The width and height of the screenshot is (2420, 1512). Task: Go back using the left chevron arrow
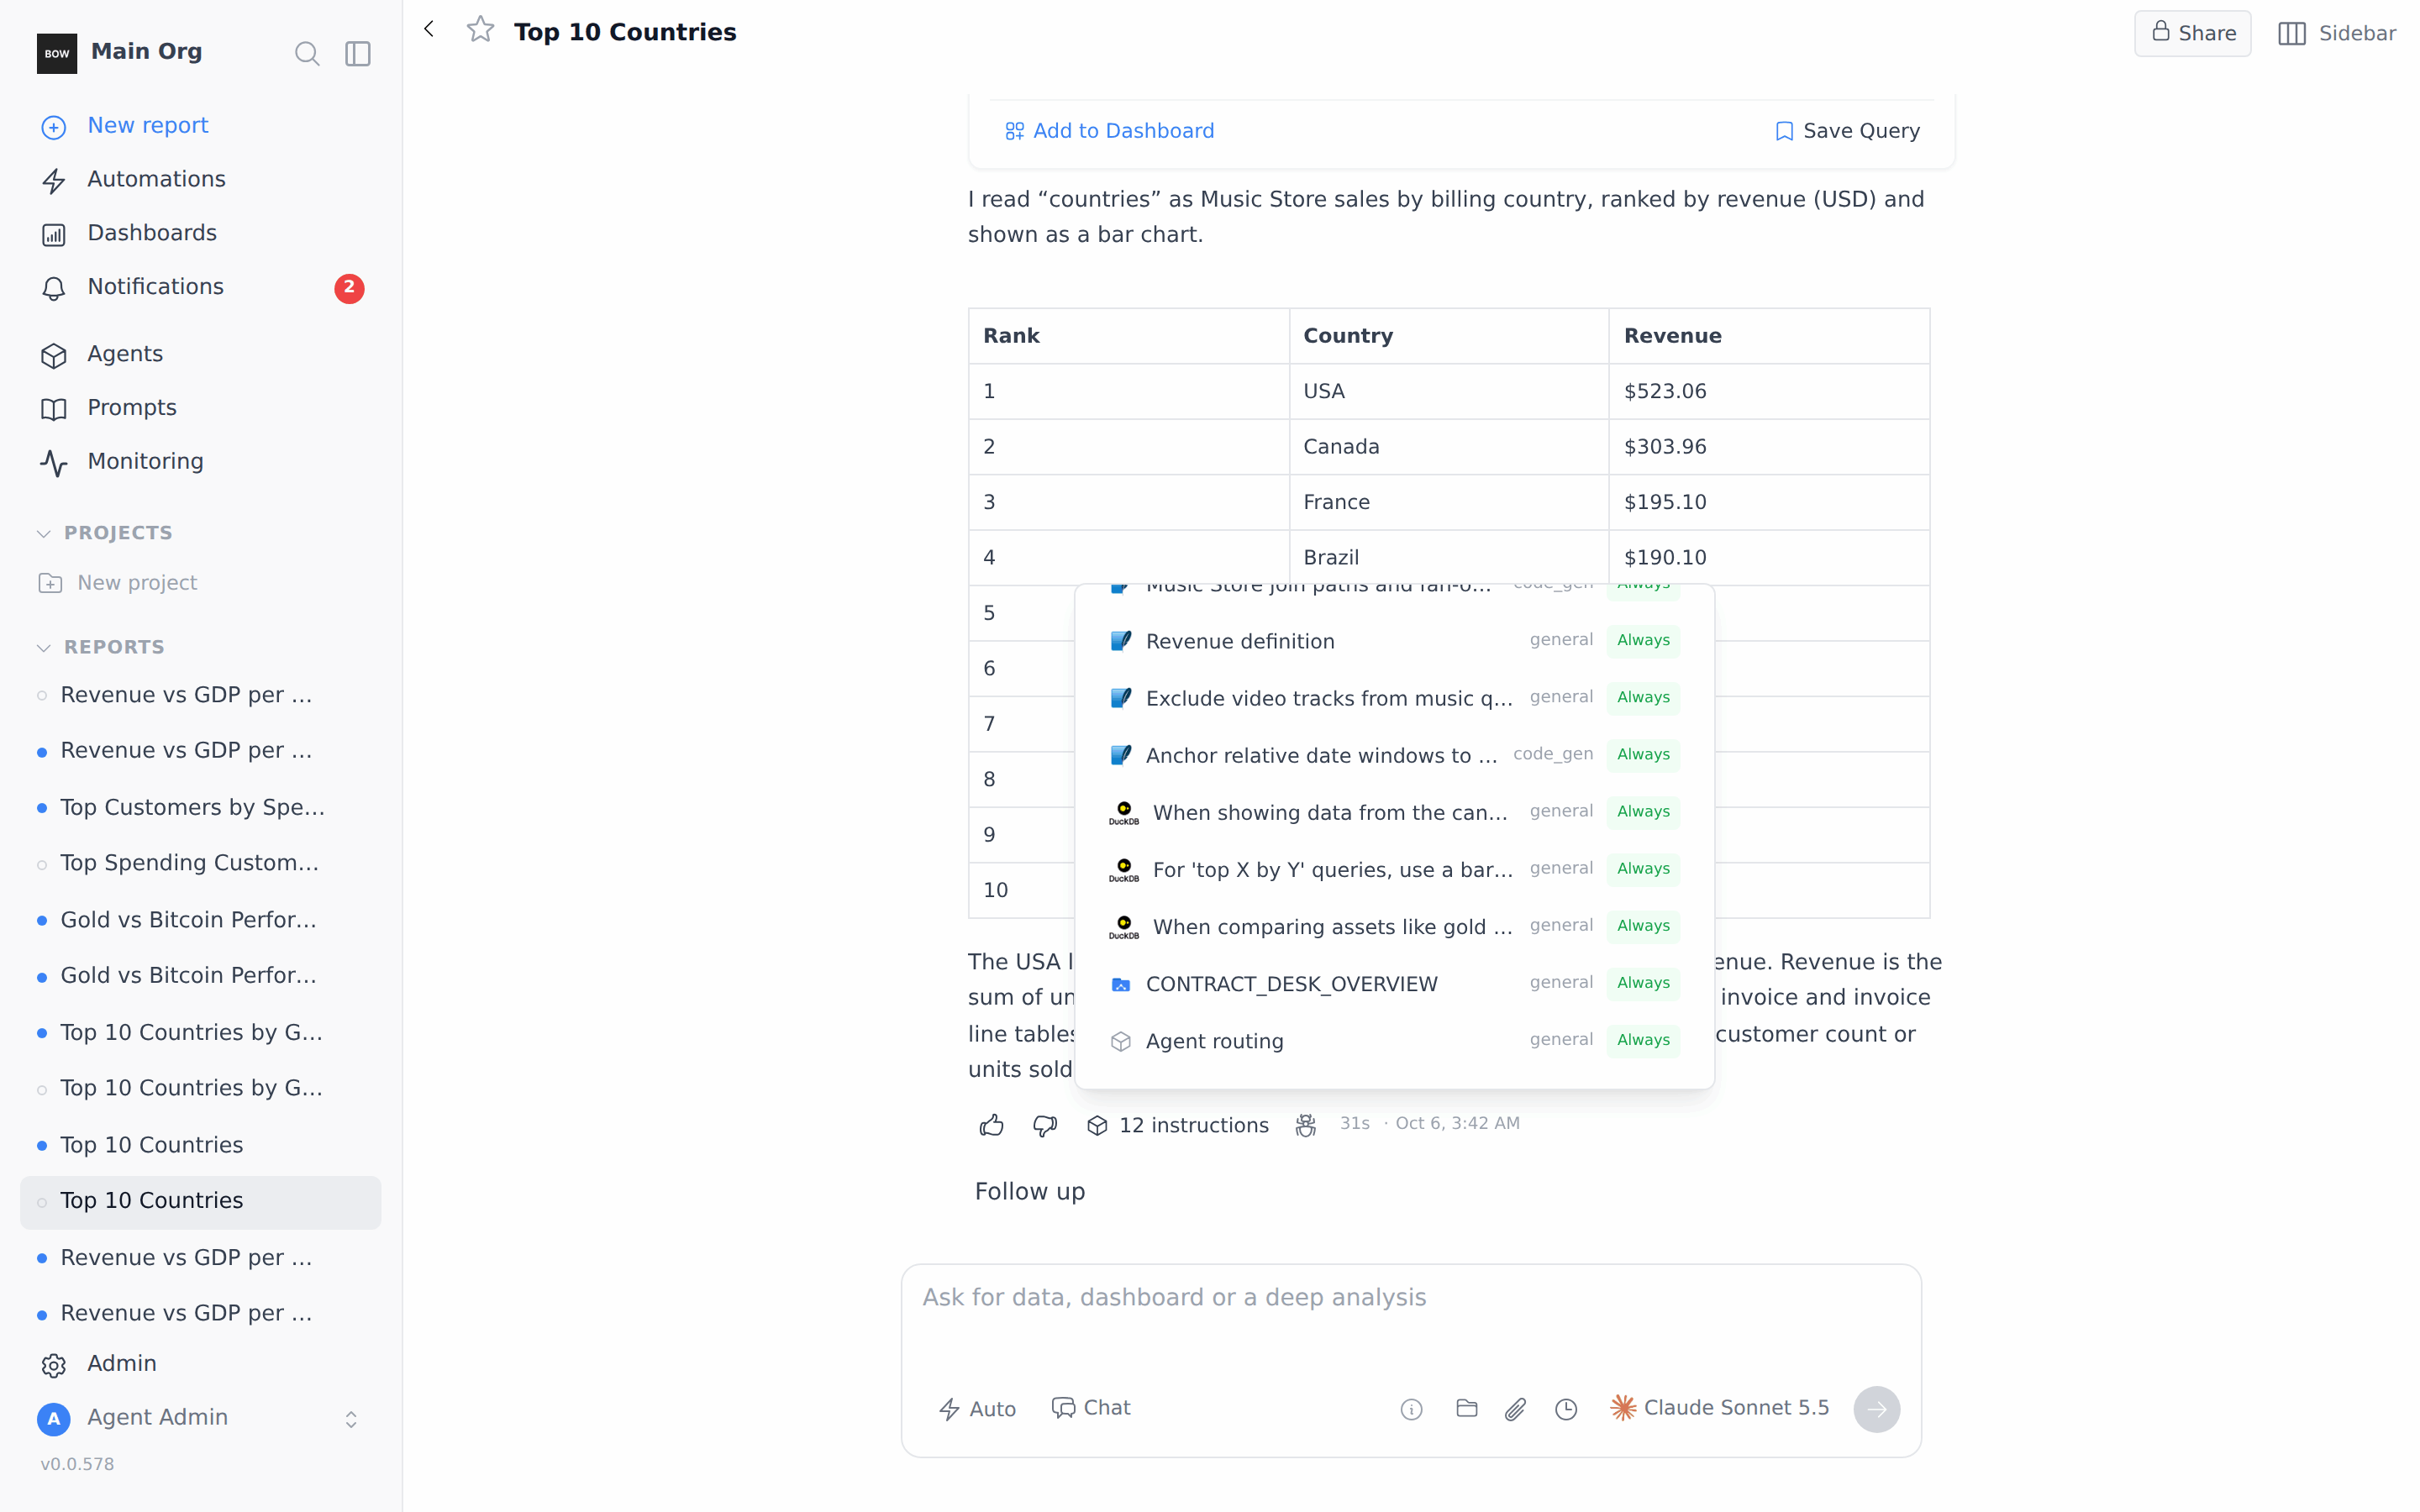click(429, 29)
